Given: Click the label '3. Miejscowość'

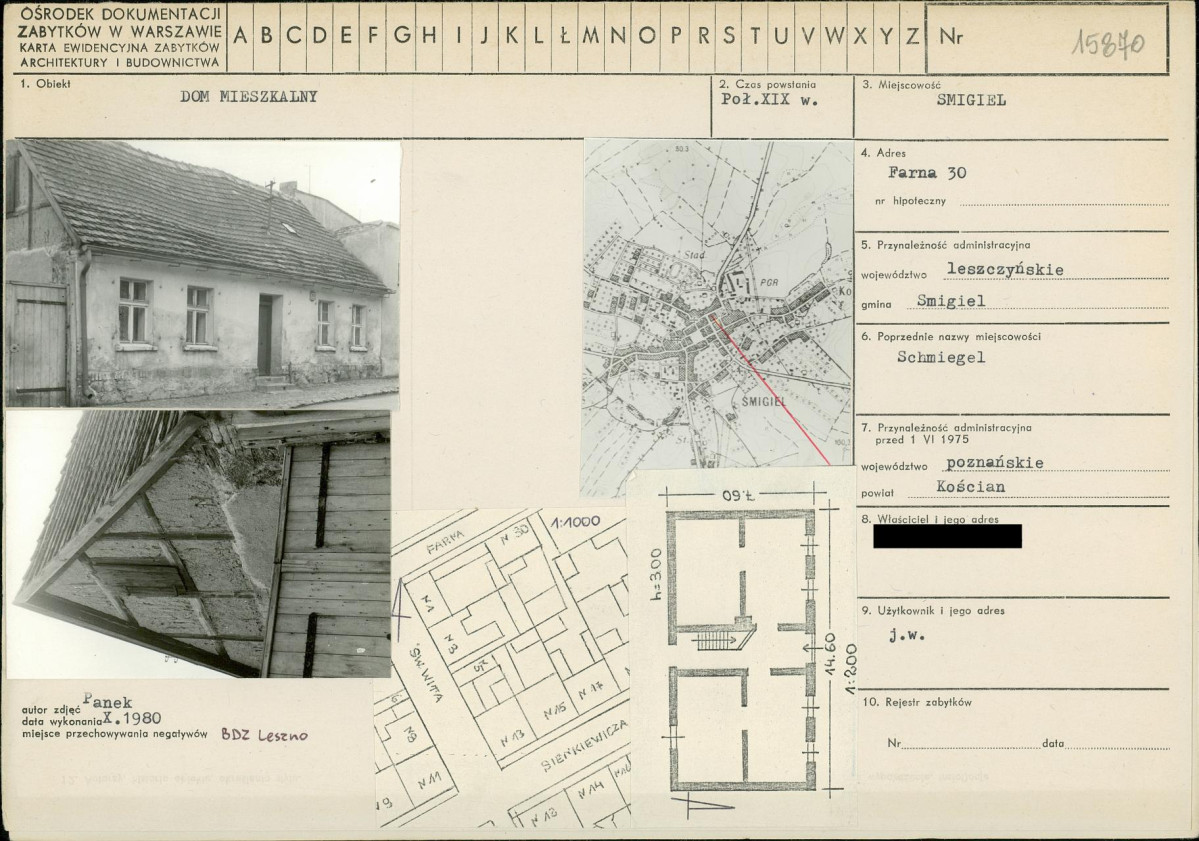Looking at the screenshot, I should coord(902,85).
